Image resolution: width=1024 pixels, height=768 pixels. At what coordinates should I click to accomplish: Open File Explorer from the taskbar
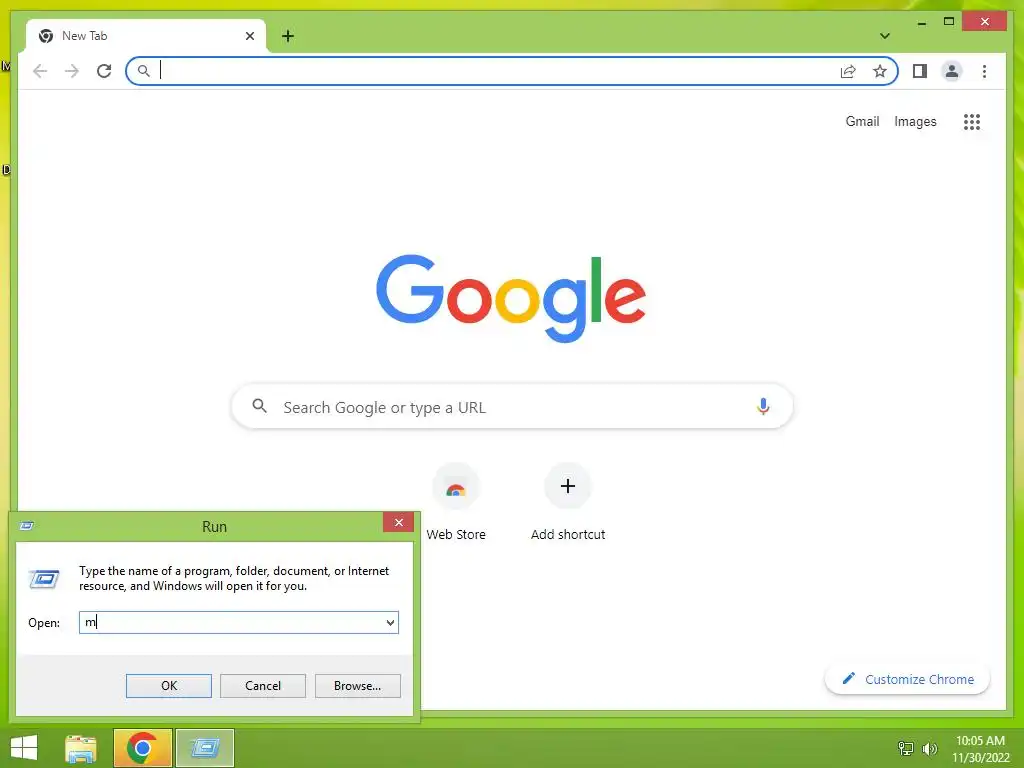81,748
